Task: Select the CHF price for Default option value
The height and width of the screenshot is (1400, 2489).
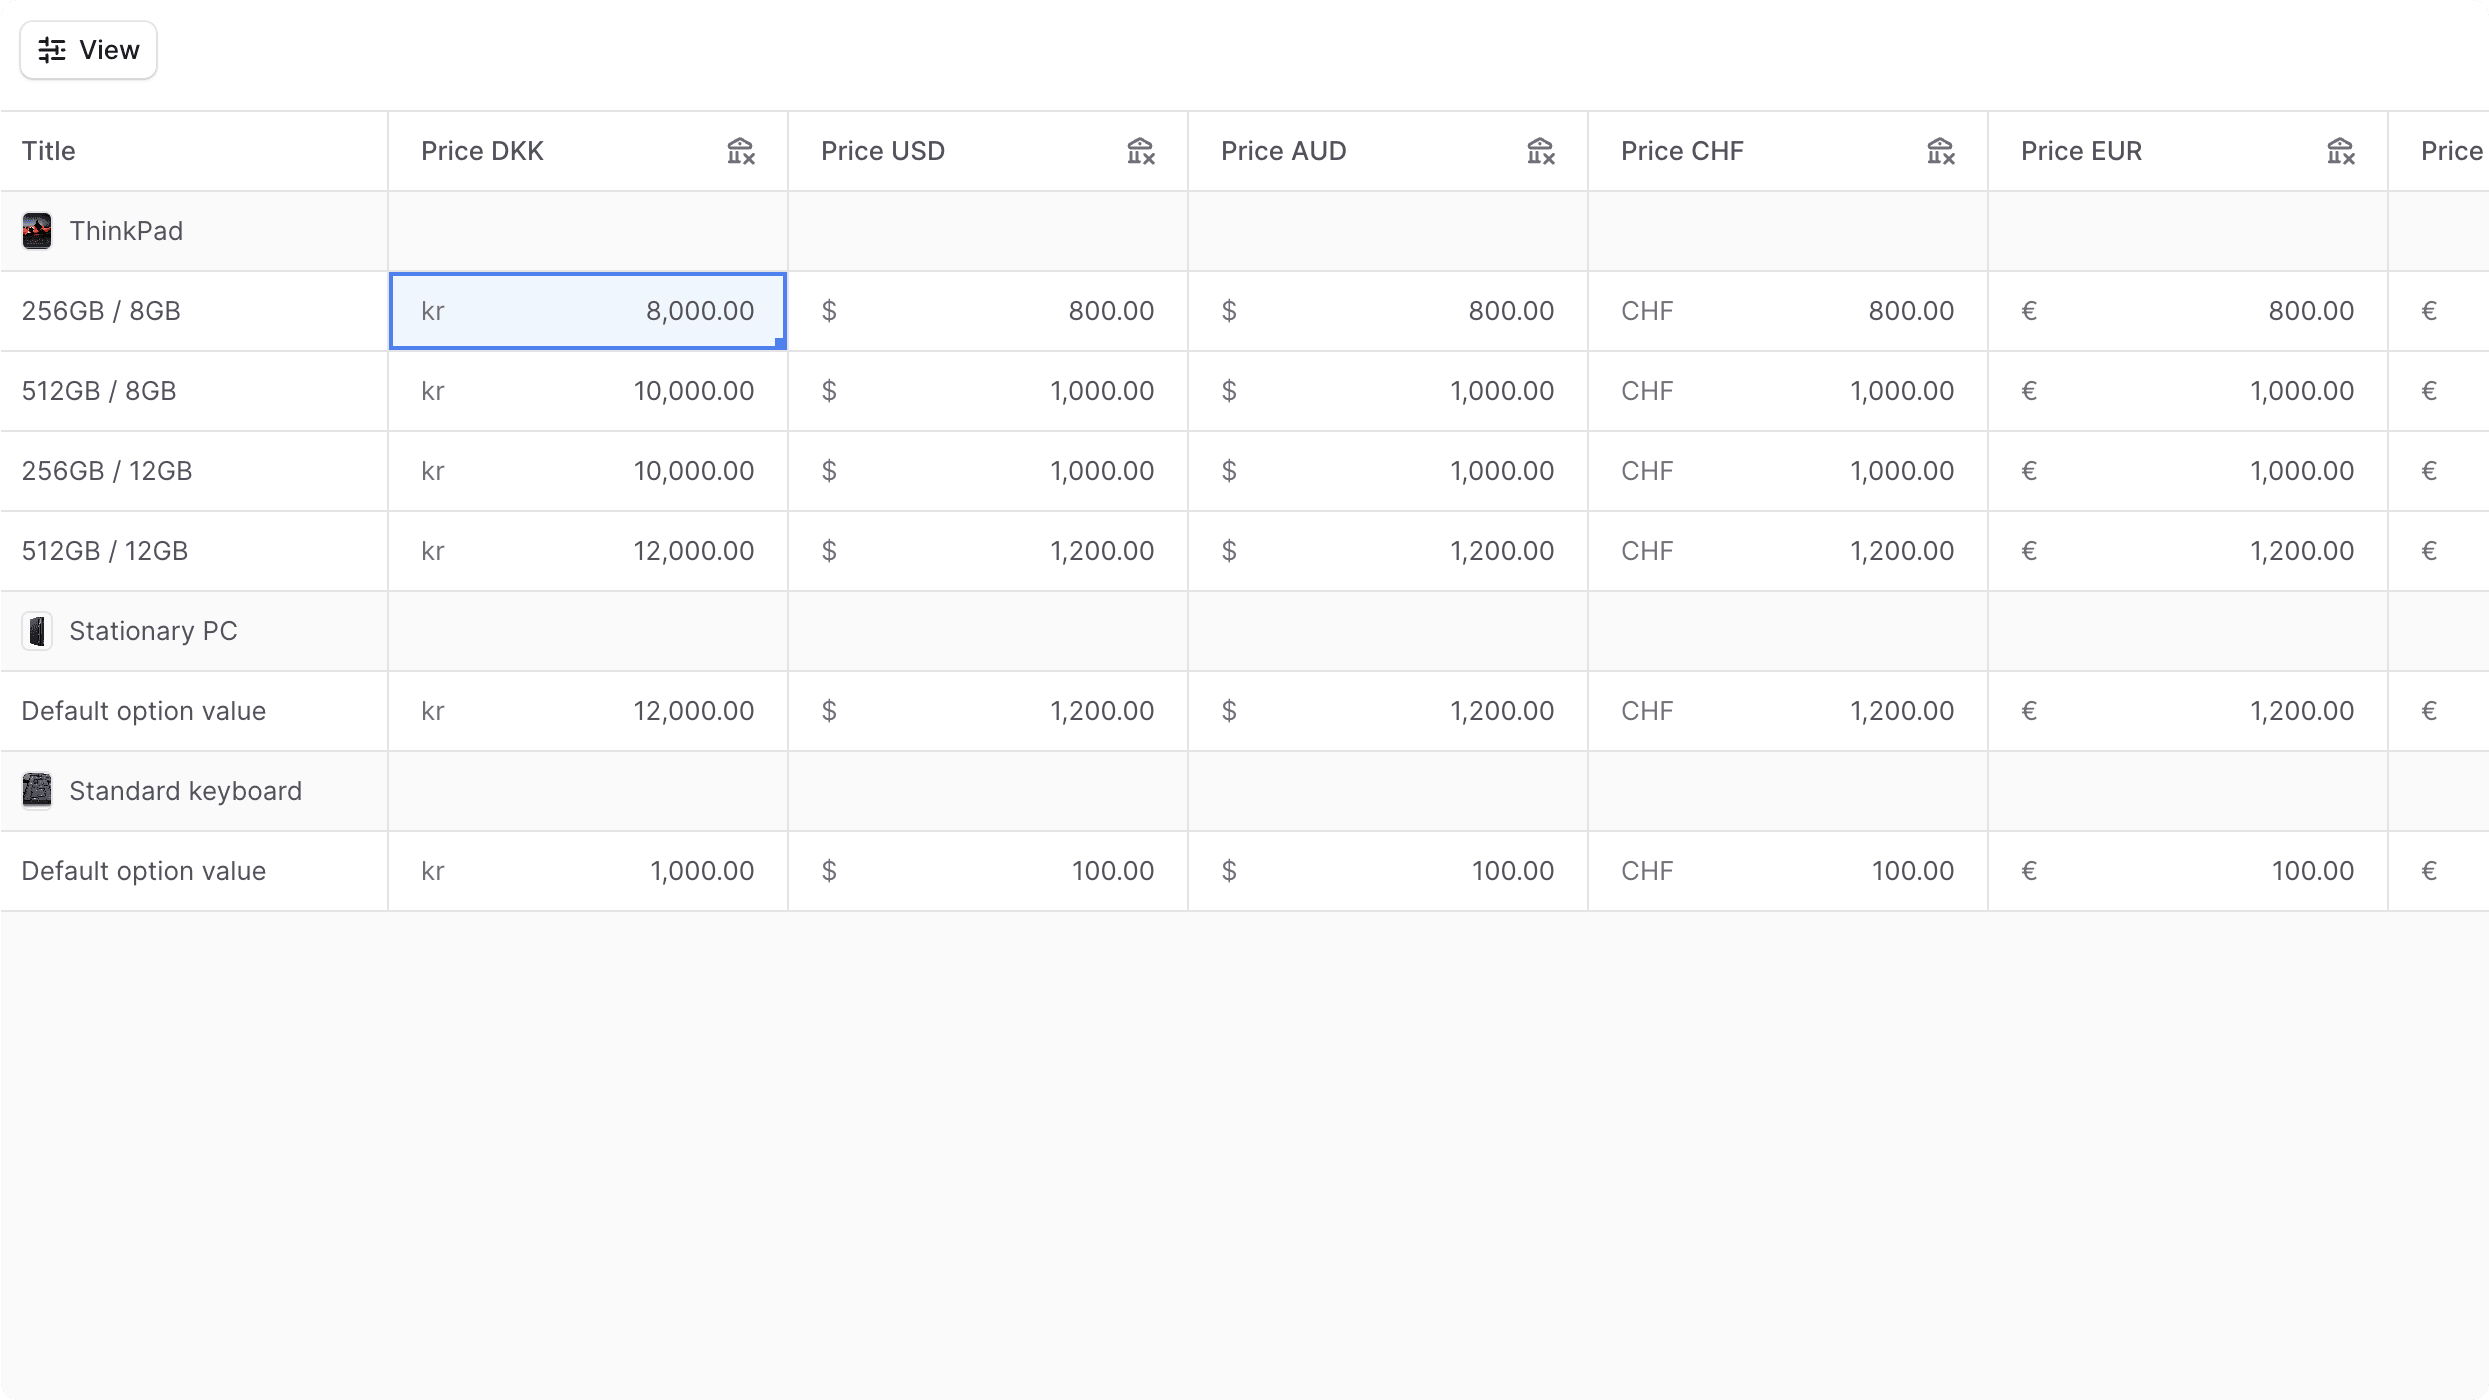Action: (1787, 710)
